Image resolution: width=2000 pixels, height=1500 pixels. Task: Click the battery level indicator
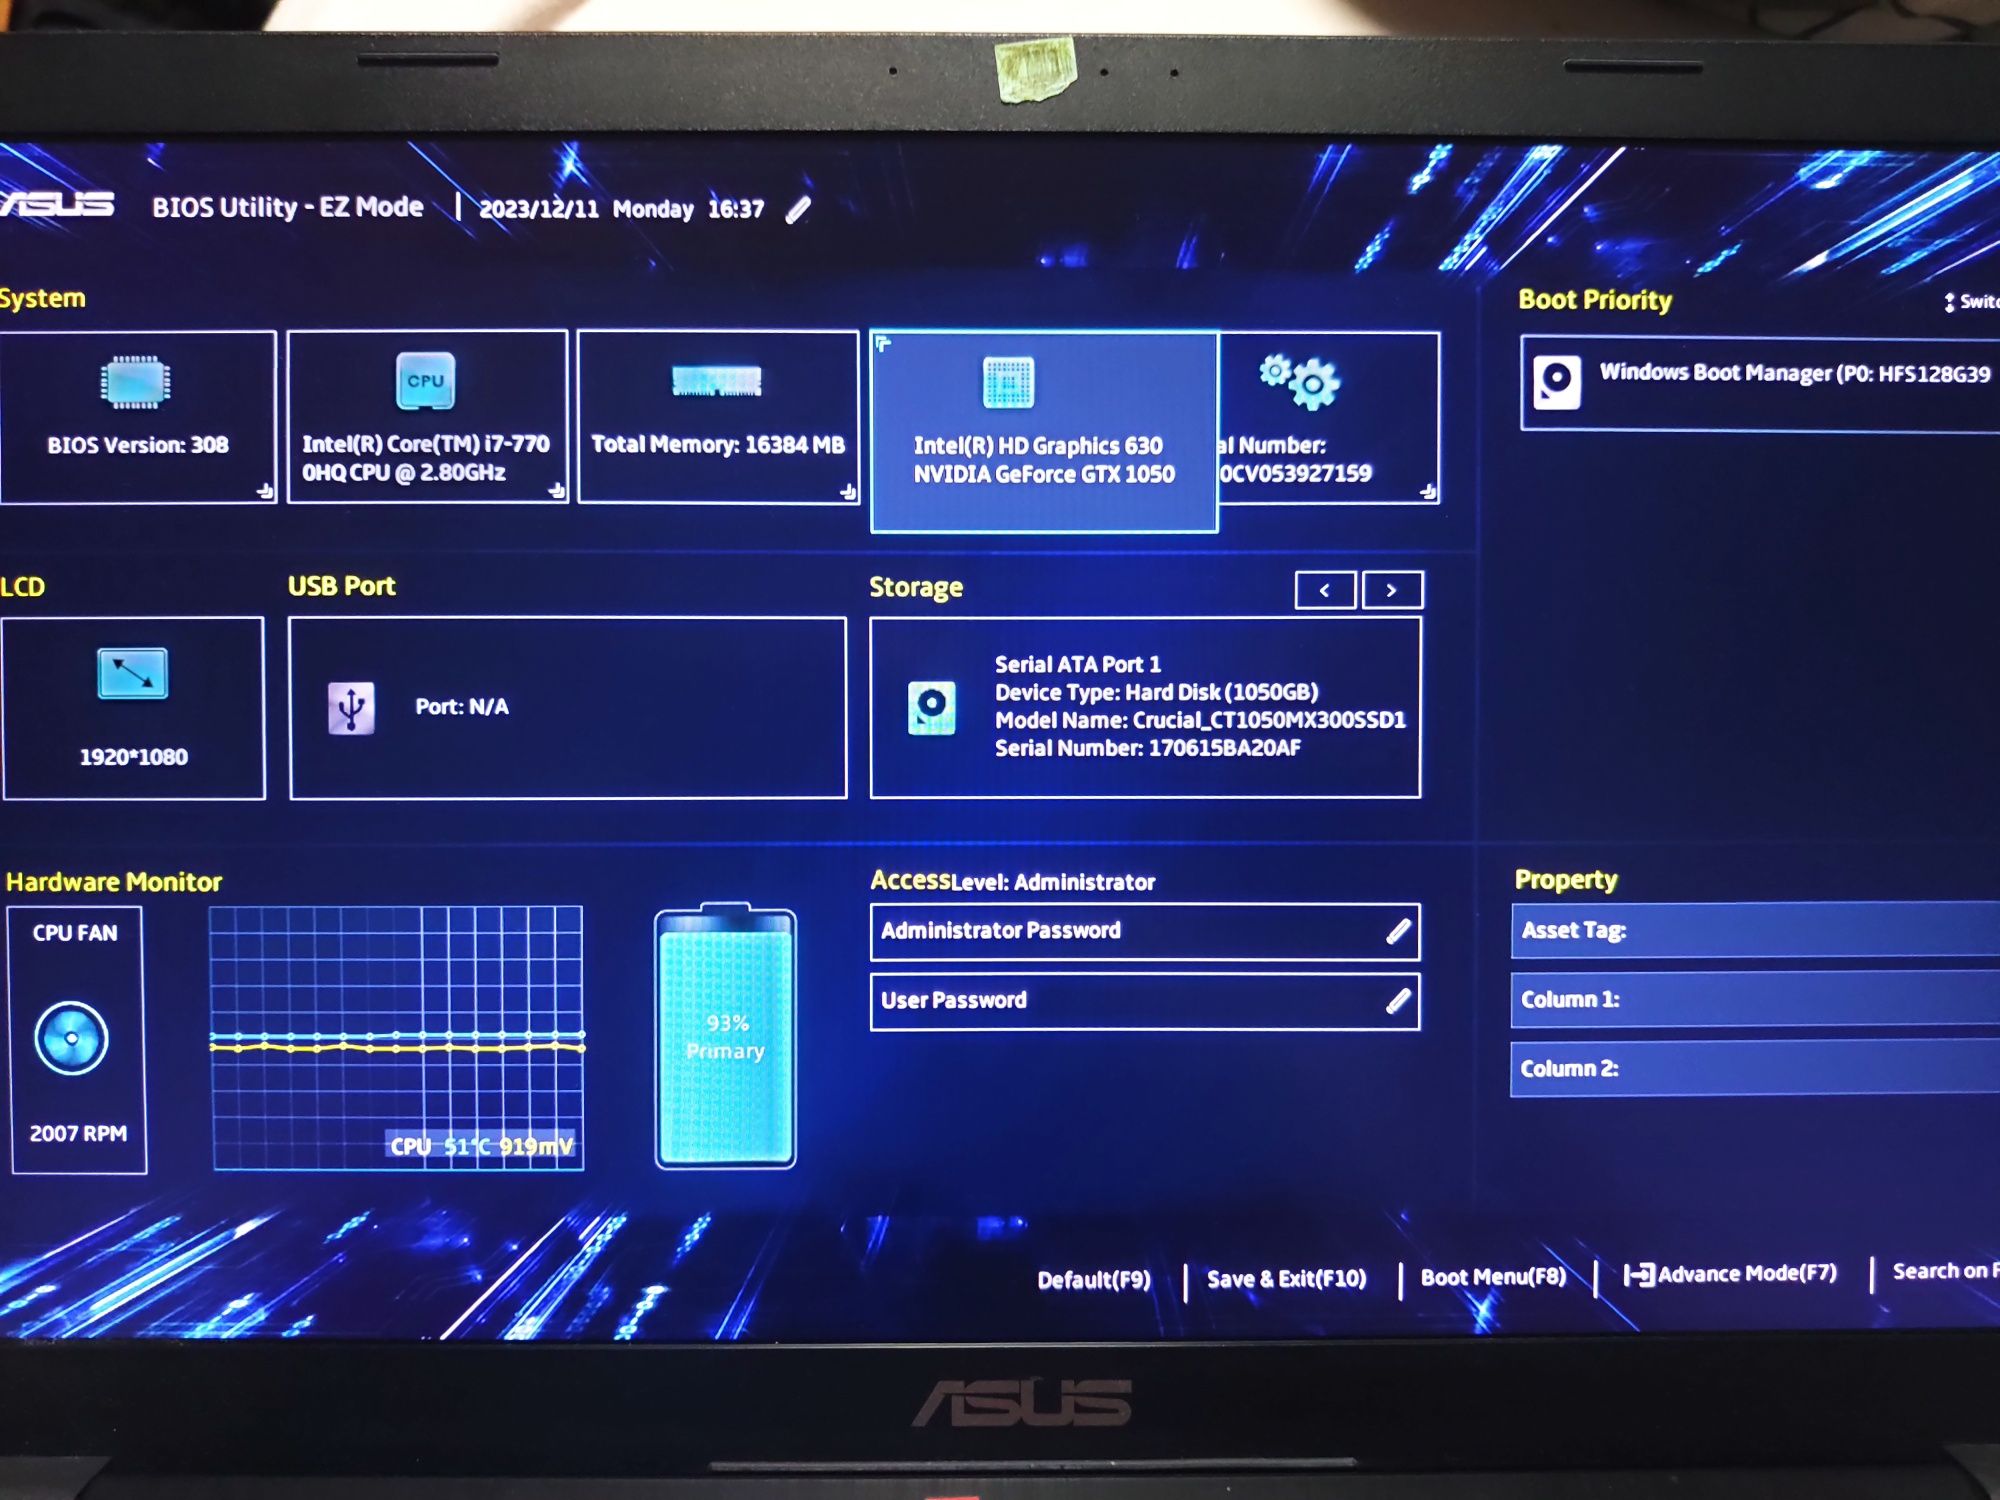(x=725, y=1035)
